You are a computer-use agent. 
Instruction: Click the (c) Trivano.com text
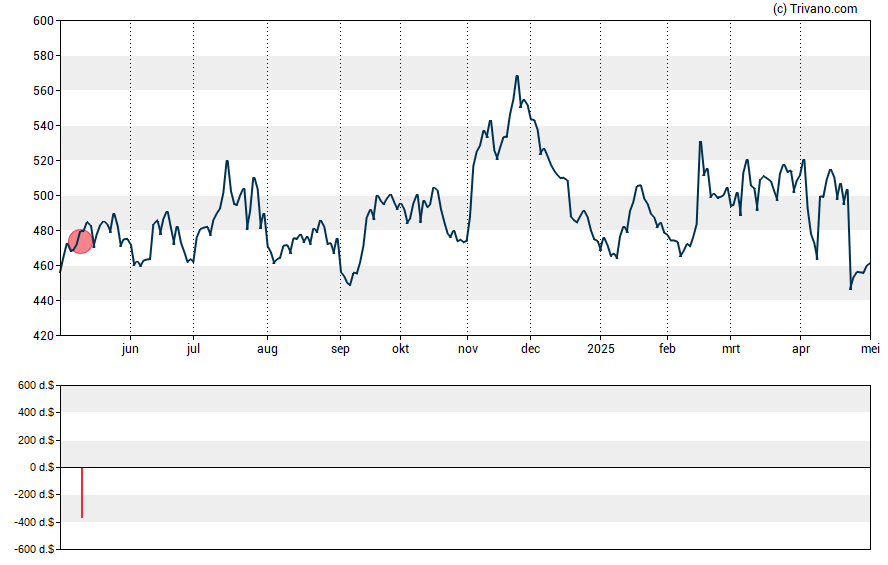[815, 8]
